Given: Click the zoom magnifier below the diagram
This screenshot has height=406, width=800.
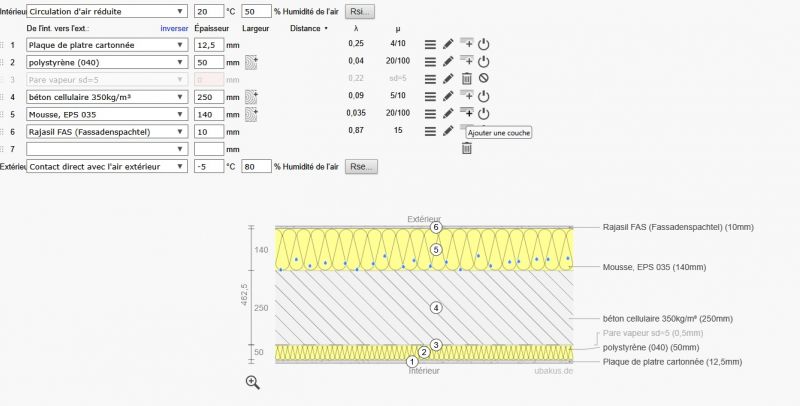Looking at the screenshot, I should click(252, 381).
